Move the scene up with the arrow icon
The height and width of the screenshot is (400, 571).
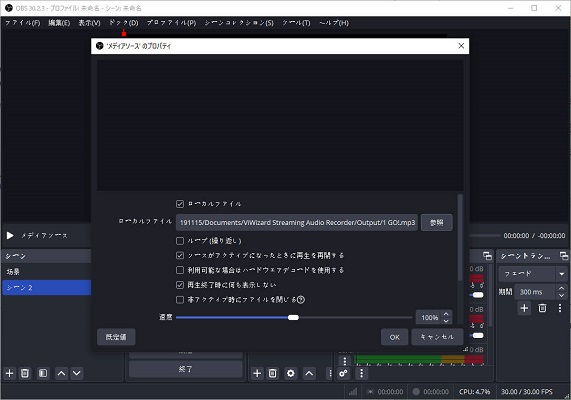point(62,373)
